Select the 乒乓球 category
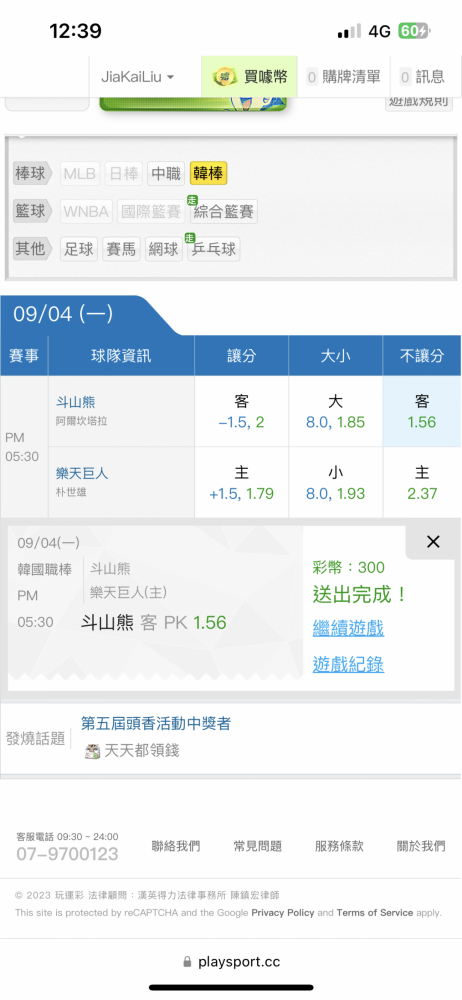This screenshot has width=462, height=1000. pyautogui.click(x=214, y=249)
